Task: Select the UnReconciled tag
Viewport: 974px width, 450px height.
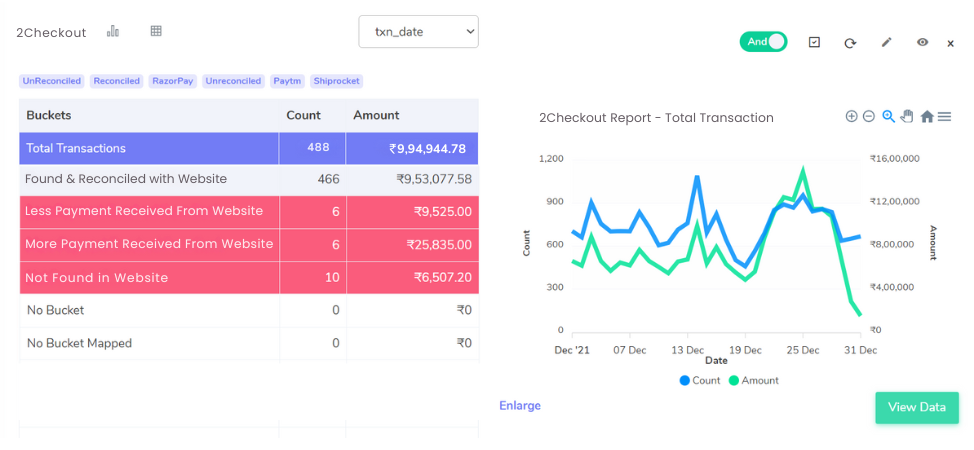Action: click(x=52, y=81)
